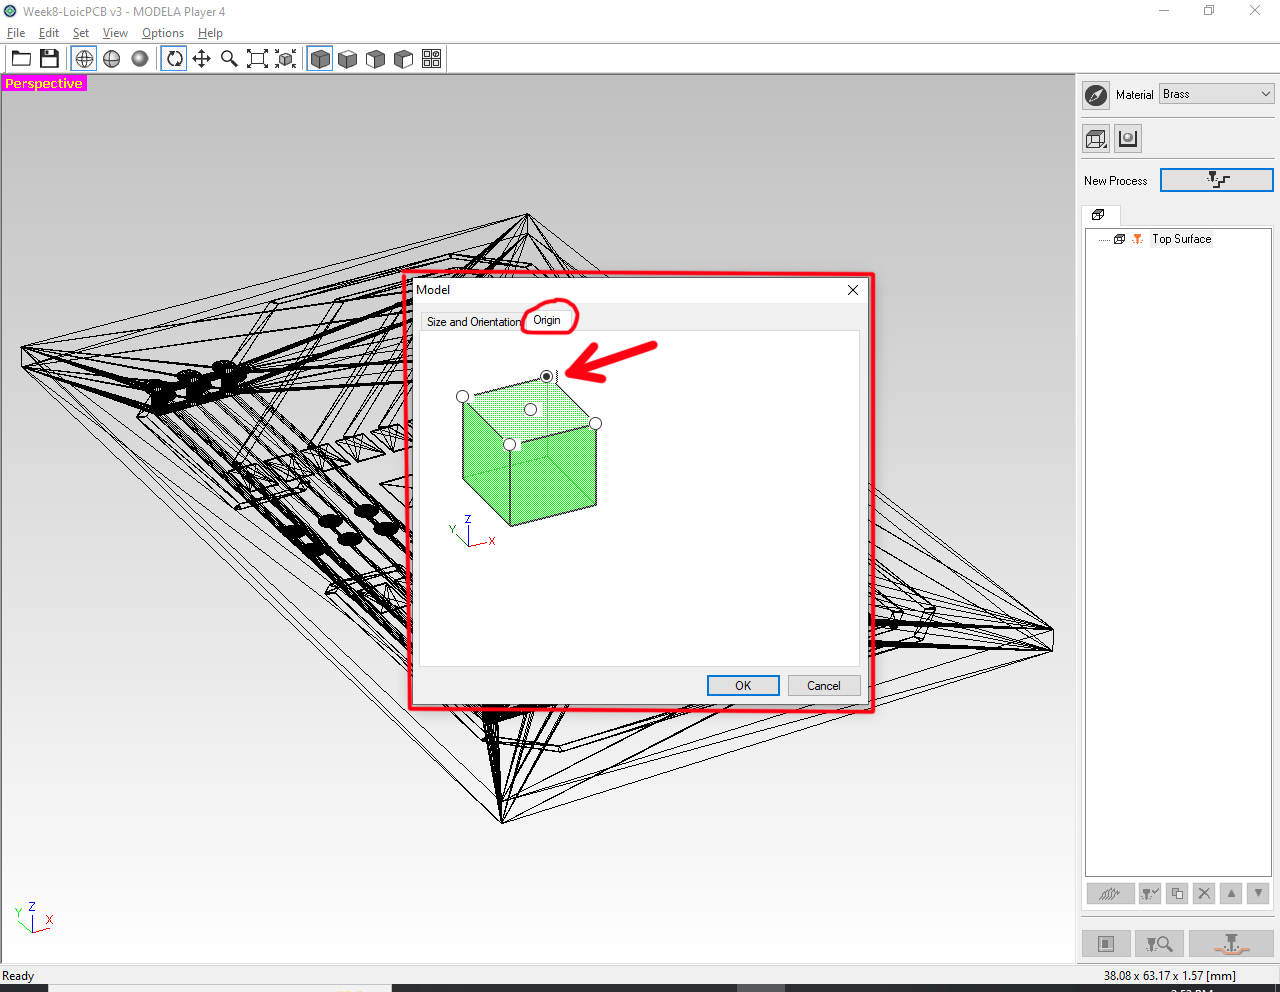Image resolution: width=1280 pixels, height=992 pixels.
Task: Save the project with the floppy disk icon
Action: click(x=49, y=59)
